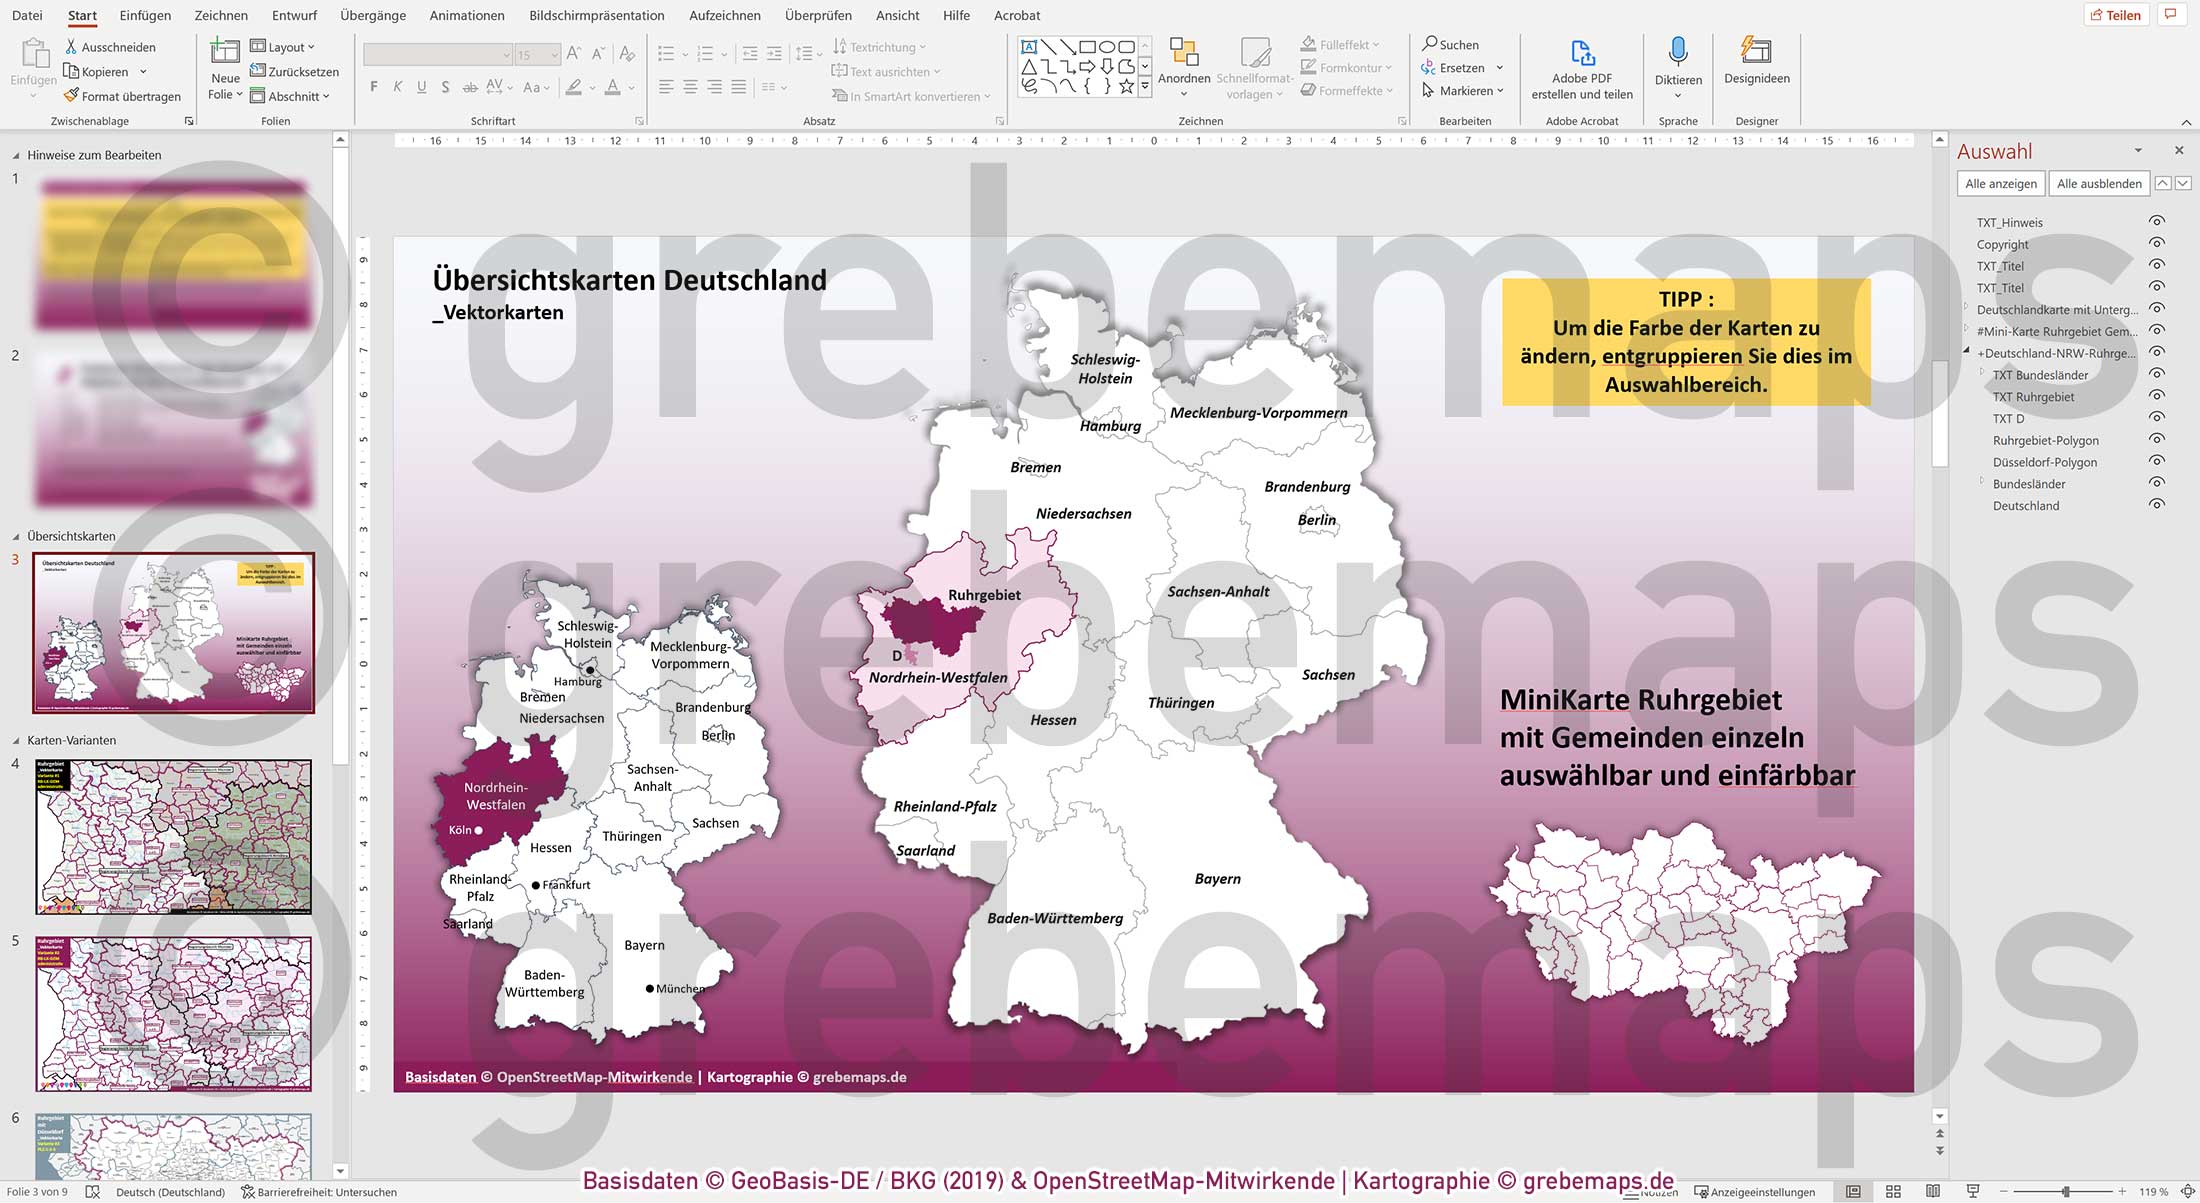Start Diktieren with the microphone icon
Screen dimensions: 2200x1203
point(1678,60)
